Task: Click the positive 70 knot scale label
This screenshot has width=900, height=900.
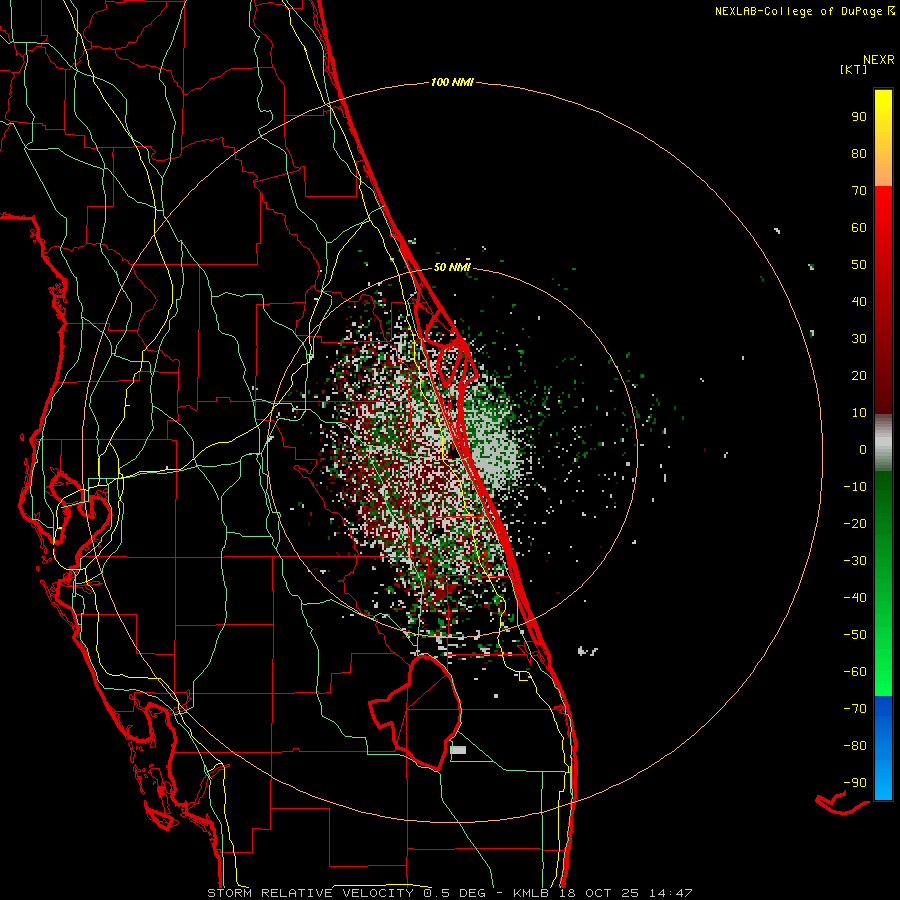Action: point(859,191)
